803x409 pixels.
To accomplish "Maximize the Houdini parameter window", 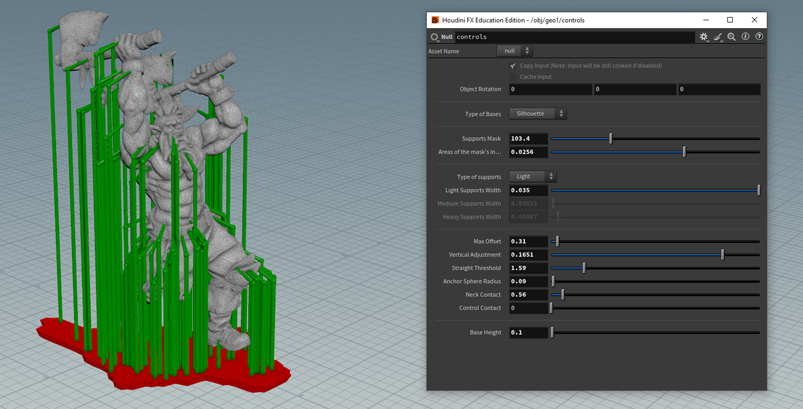I will [730, 20].
